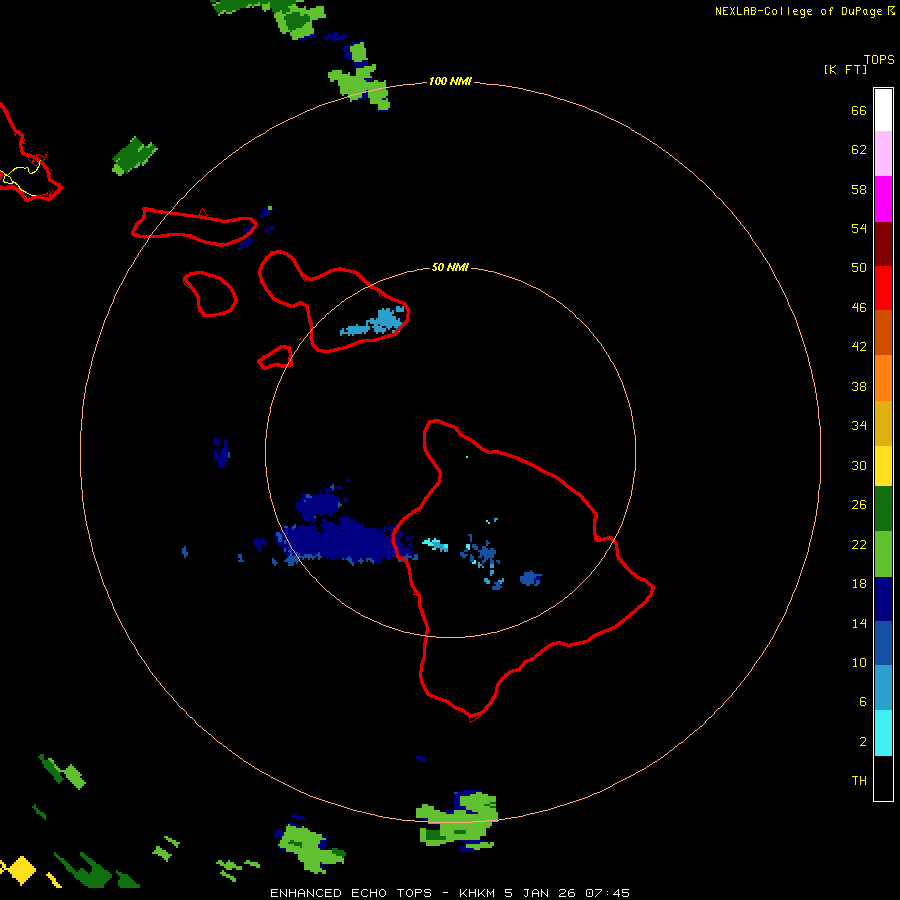
Task: Click the legend value '34'
Action: point(859,426)
